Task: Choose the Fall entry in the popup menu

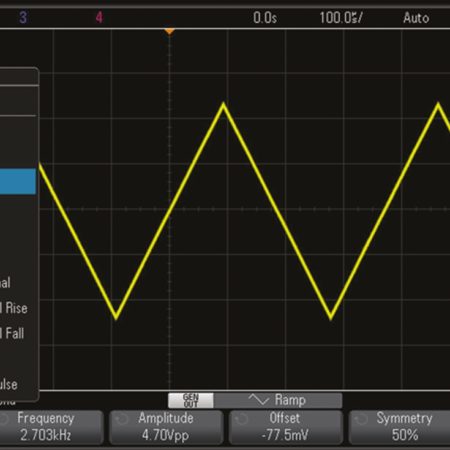Action: [13, 333]
